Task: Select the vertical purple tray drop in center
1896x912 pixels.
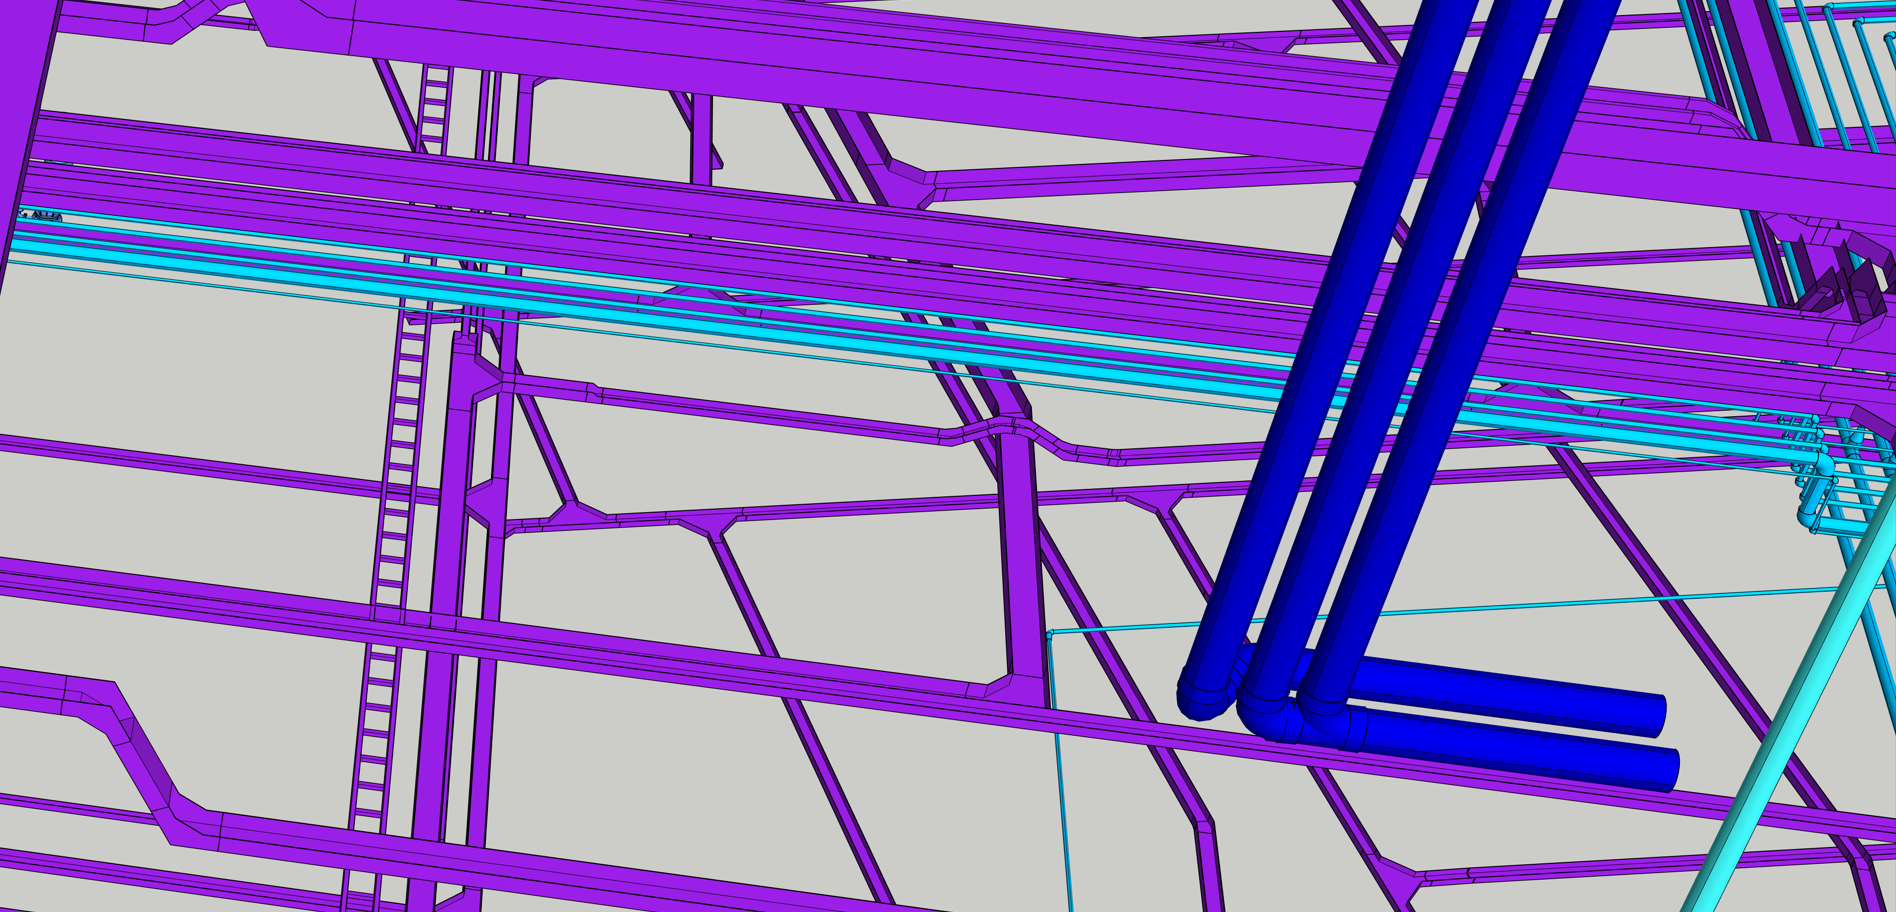Action: click(x=1020, y=560)
